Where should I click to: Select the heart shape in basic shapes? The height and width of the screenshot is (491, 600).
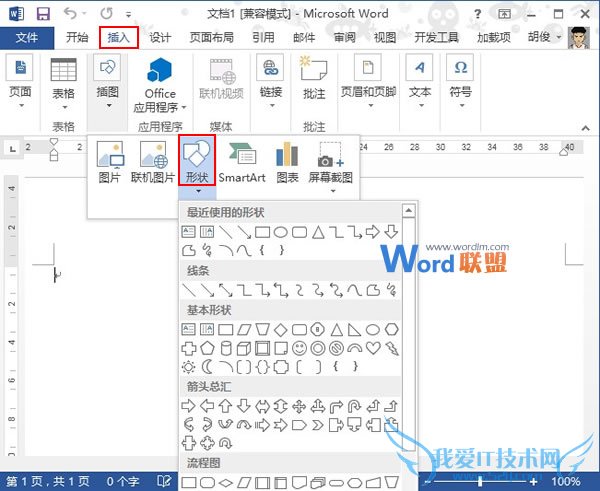373,348
